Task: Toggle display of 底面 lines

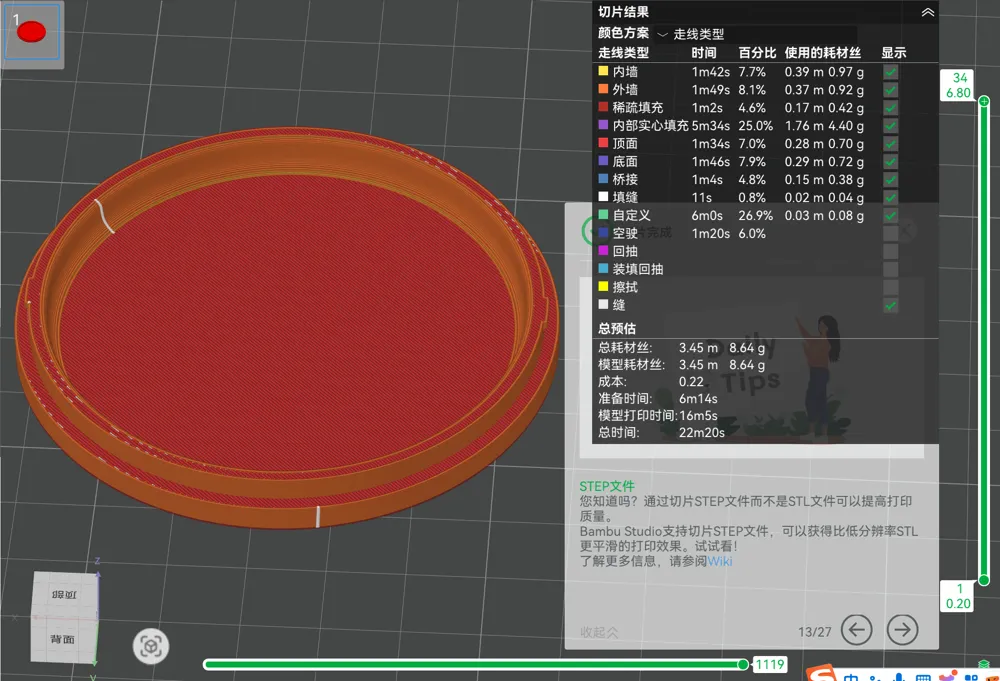Action: click(x=890, y=161)
